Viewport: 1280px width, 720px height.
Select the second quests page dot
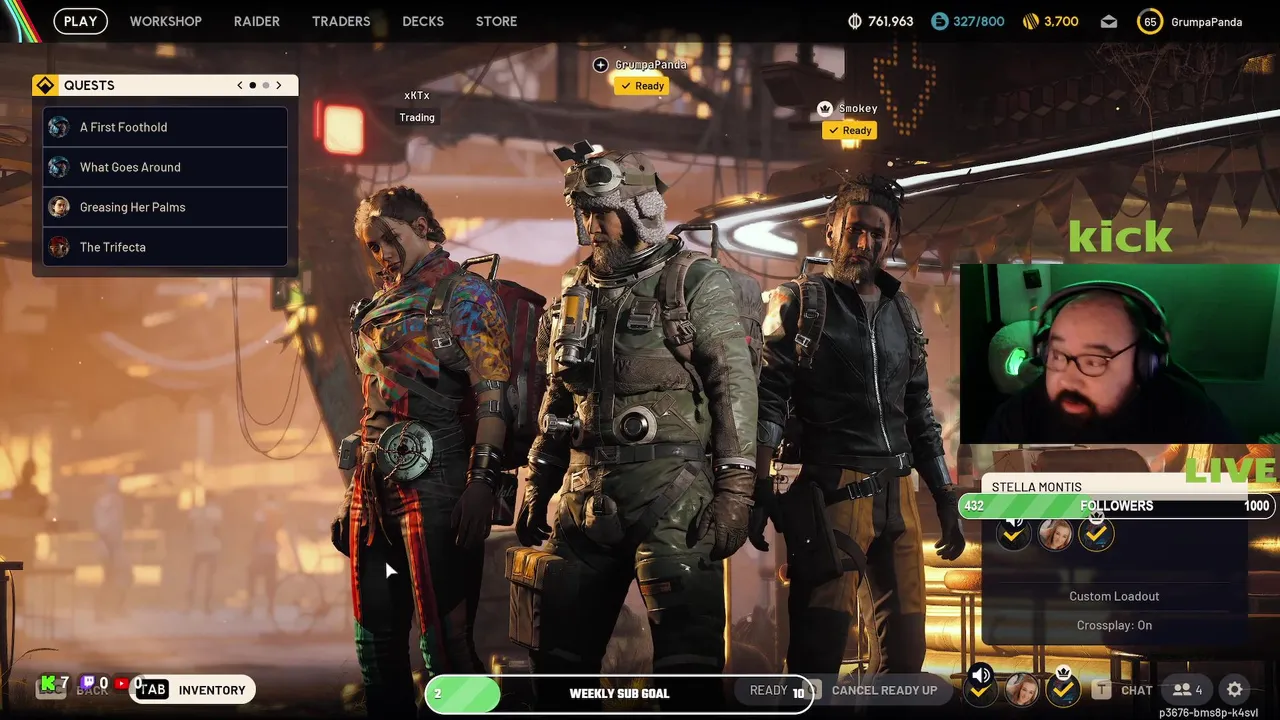[x=265, y=85]
